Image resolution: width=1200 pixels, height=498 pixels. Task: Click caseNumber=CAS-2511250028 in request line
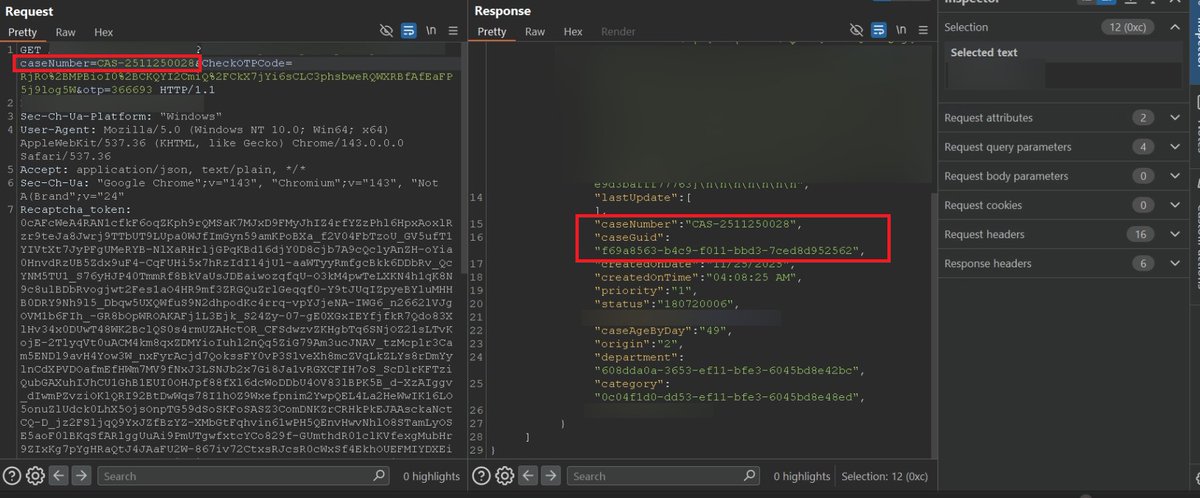click(x=108, y=63)
